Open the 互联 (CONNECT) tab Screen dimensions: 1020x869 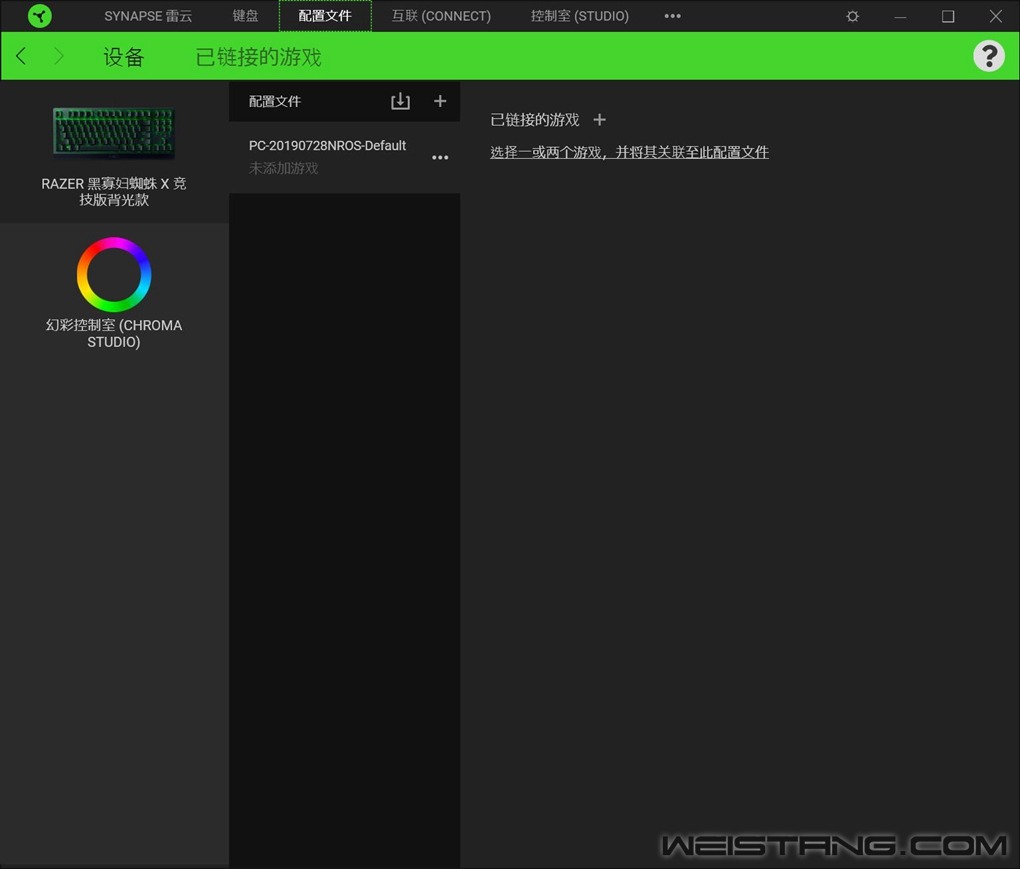[x=441, y=16]
